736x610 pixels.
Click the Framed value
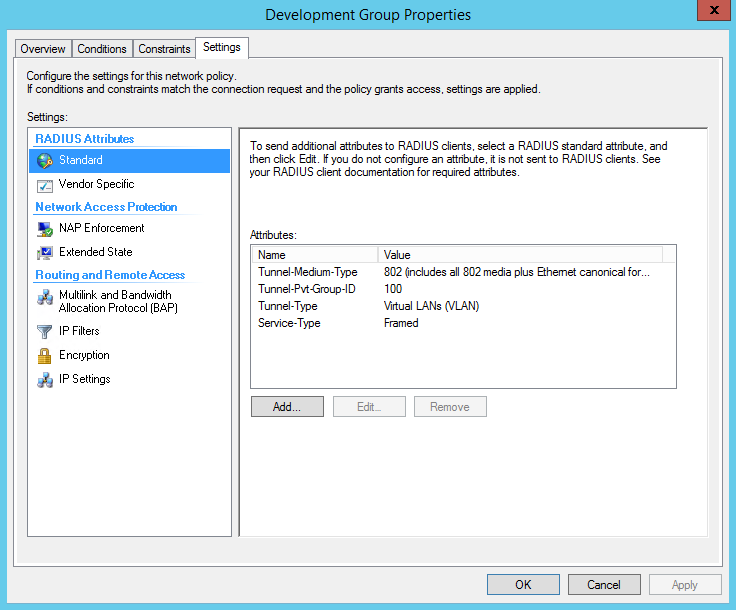pos(401,323)
